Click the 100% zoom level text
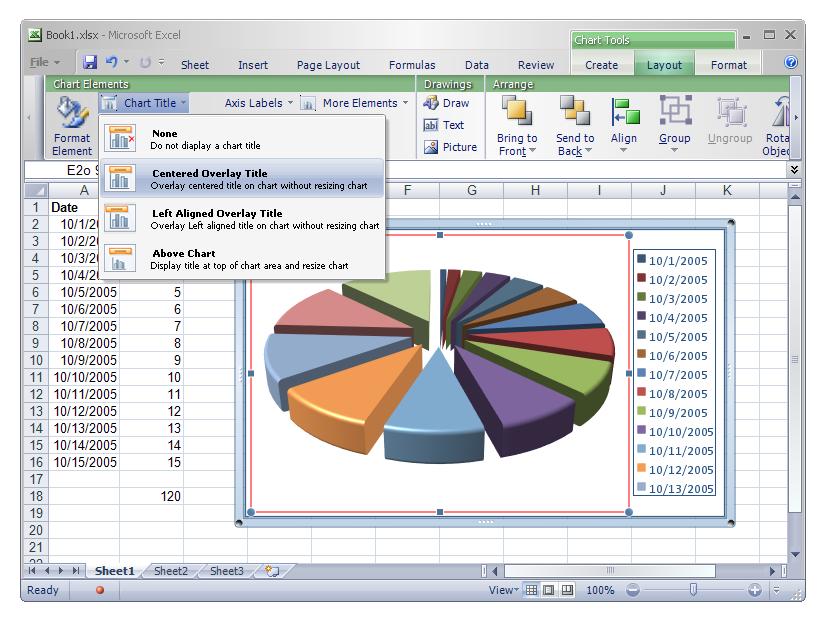Viewport: 820px width, 621px height. click(600, 590)
